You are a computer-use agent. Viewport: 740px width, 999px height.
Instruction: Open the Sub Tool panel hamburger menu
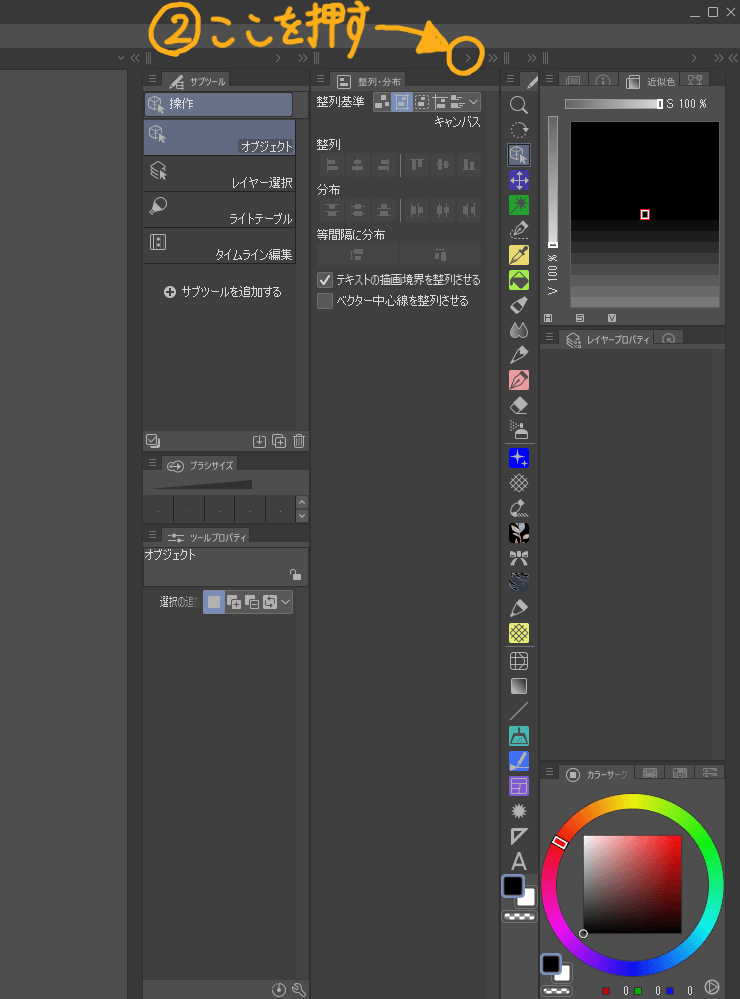pyautogui.click(x=152, y=79)
